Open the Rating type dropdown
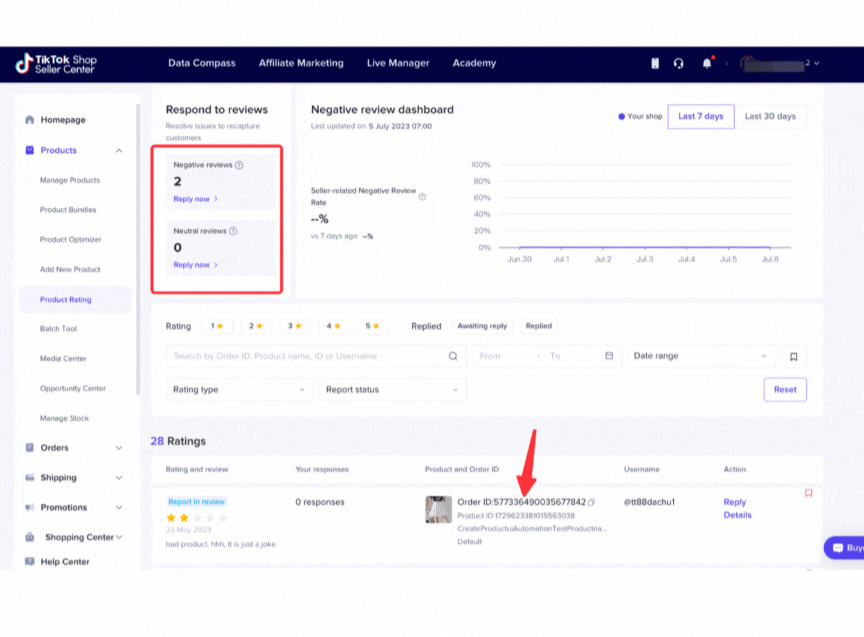The height and width of the screenshot is (637, 864). [x=239, y=390]
